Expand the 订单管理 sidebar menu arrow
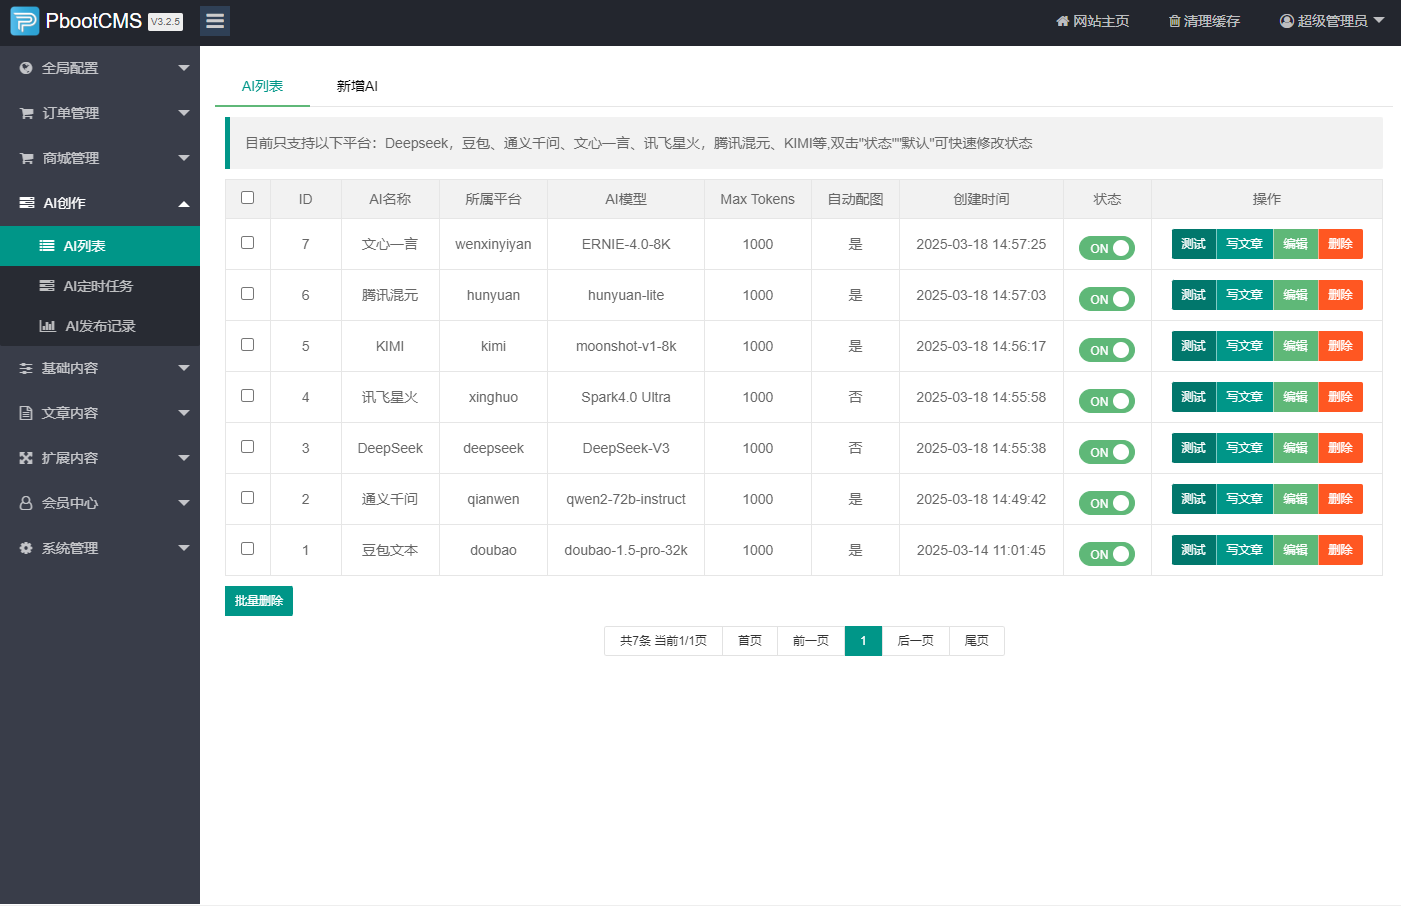 184,113
